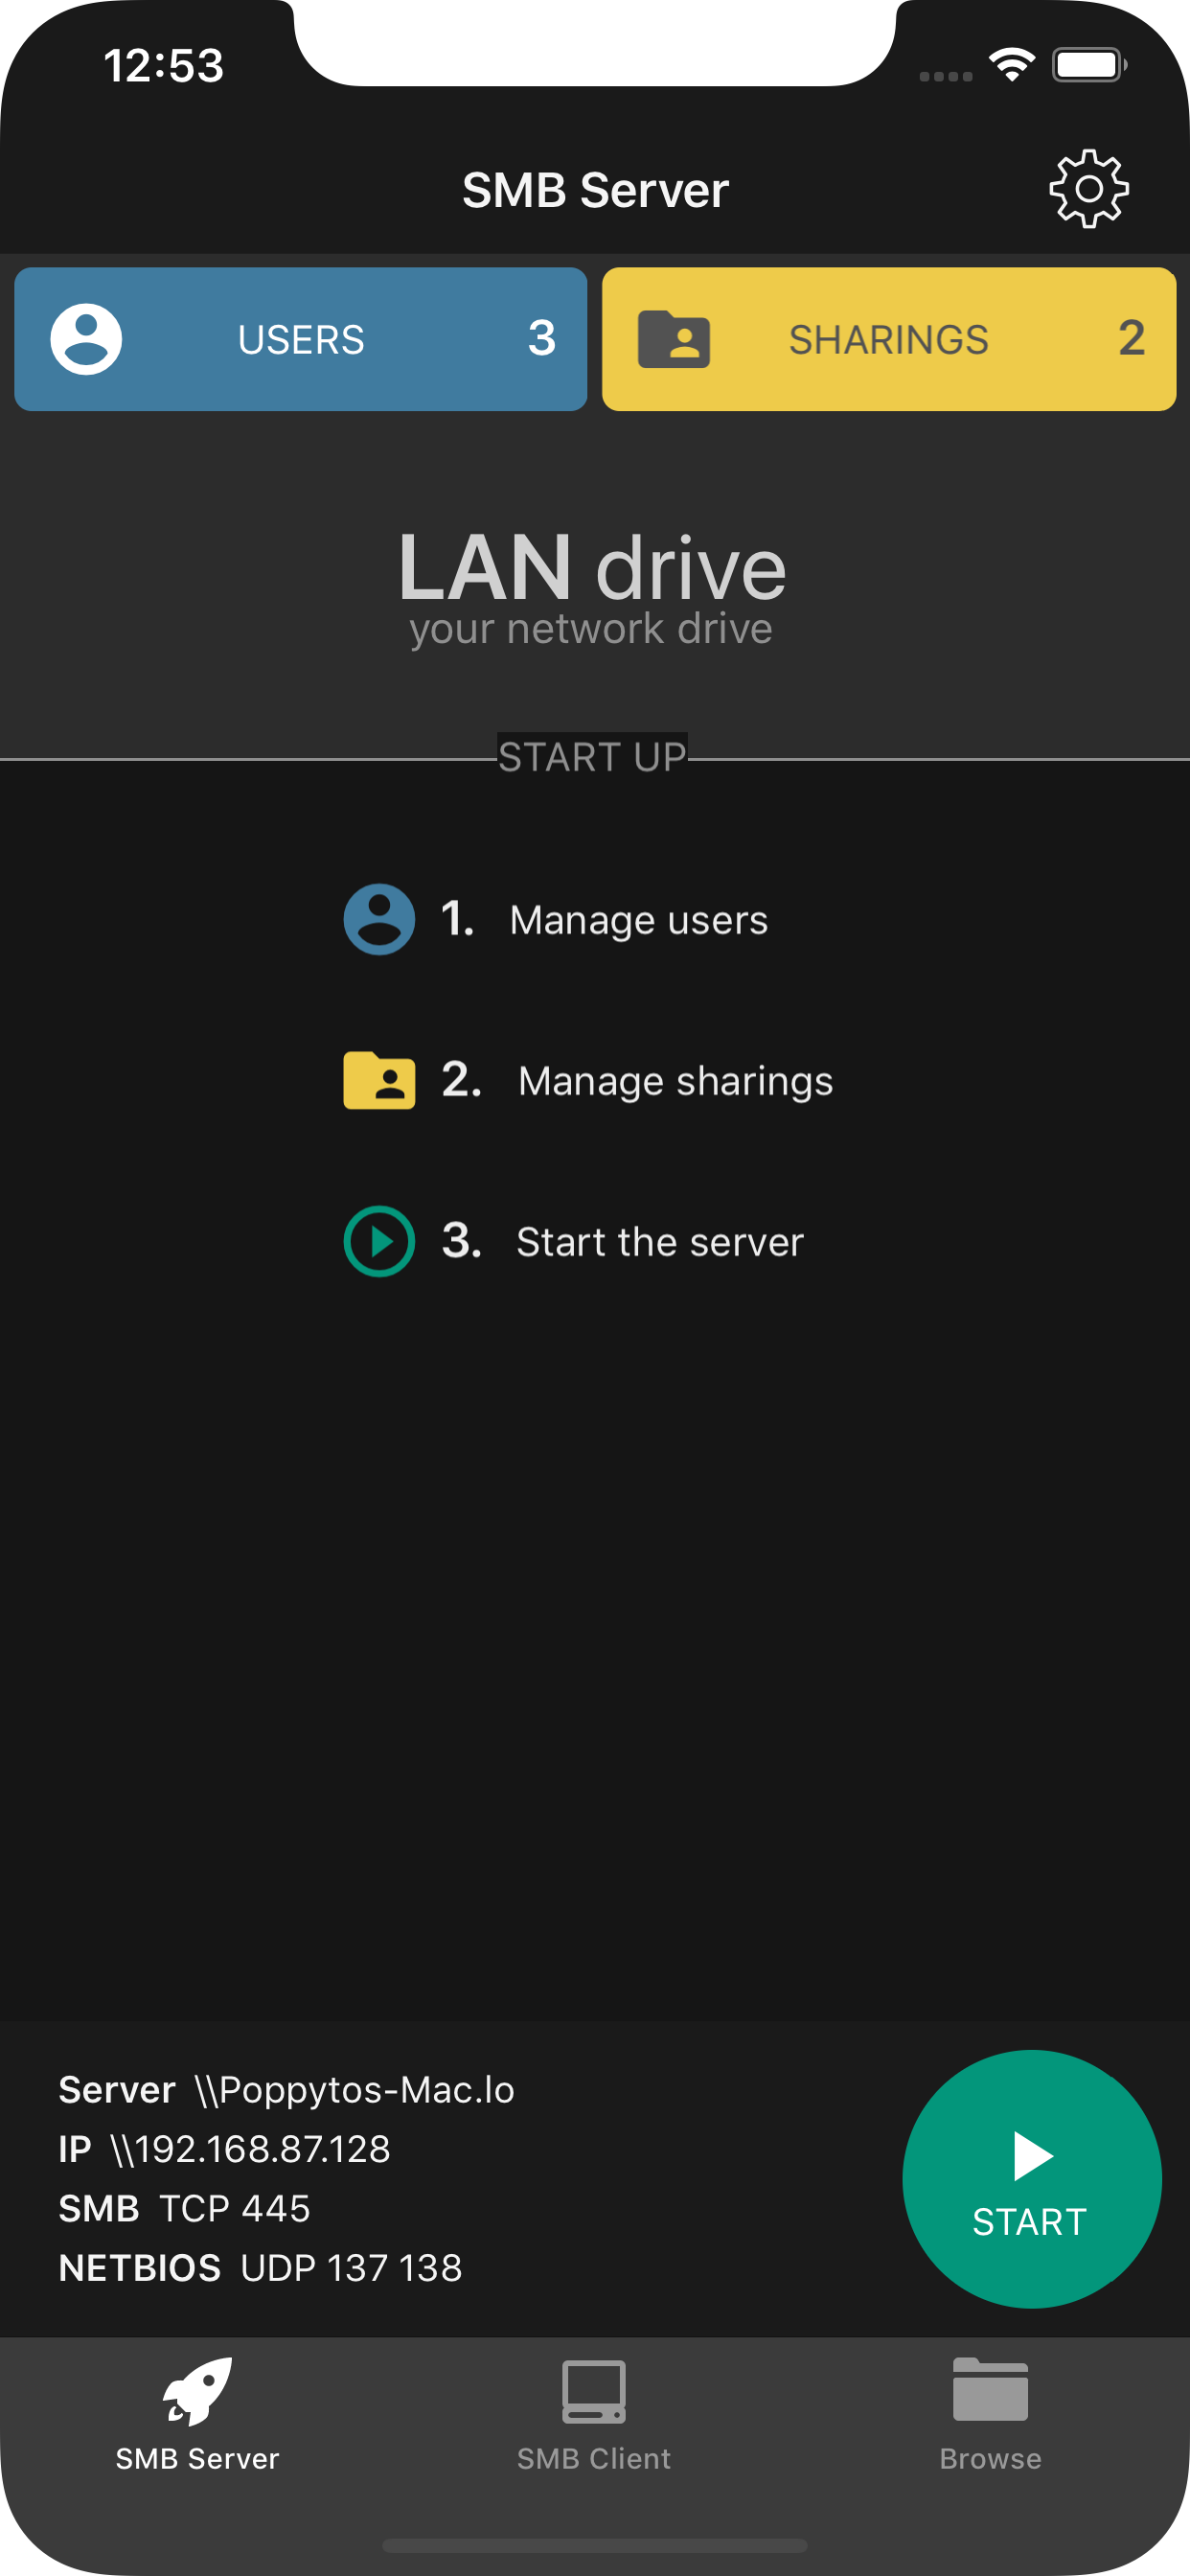The height and width of the screenshot is (2576, 1190).
Task: Click the blue user icon beside step 1
Action: (x=379, y=919)
